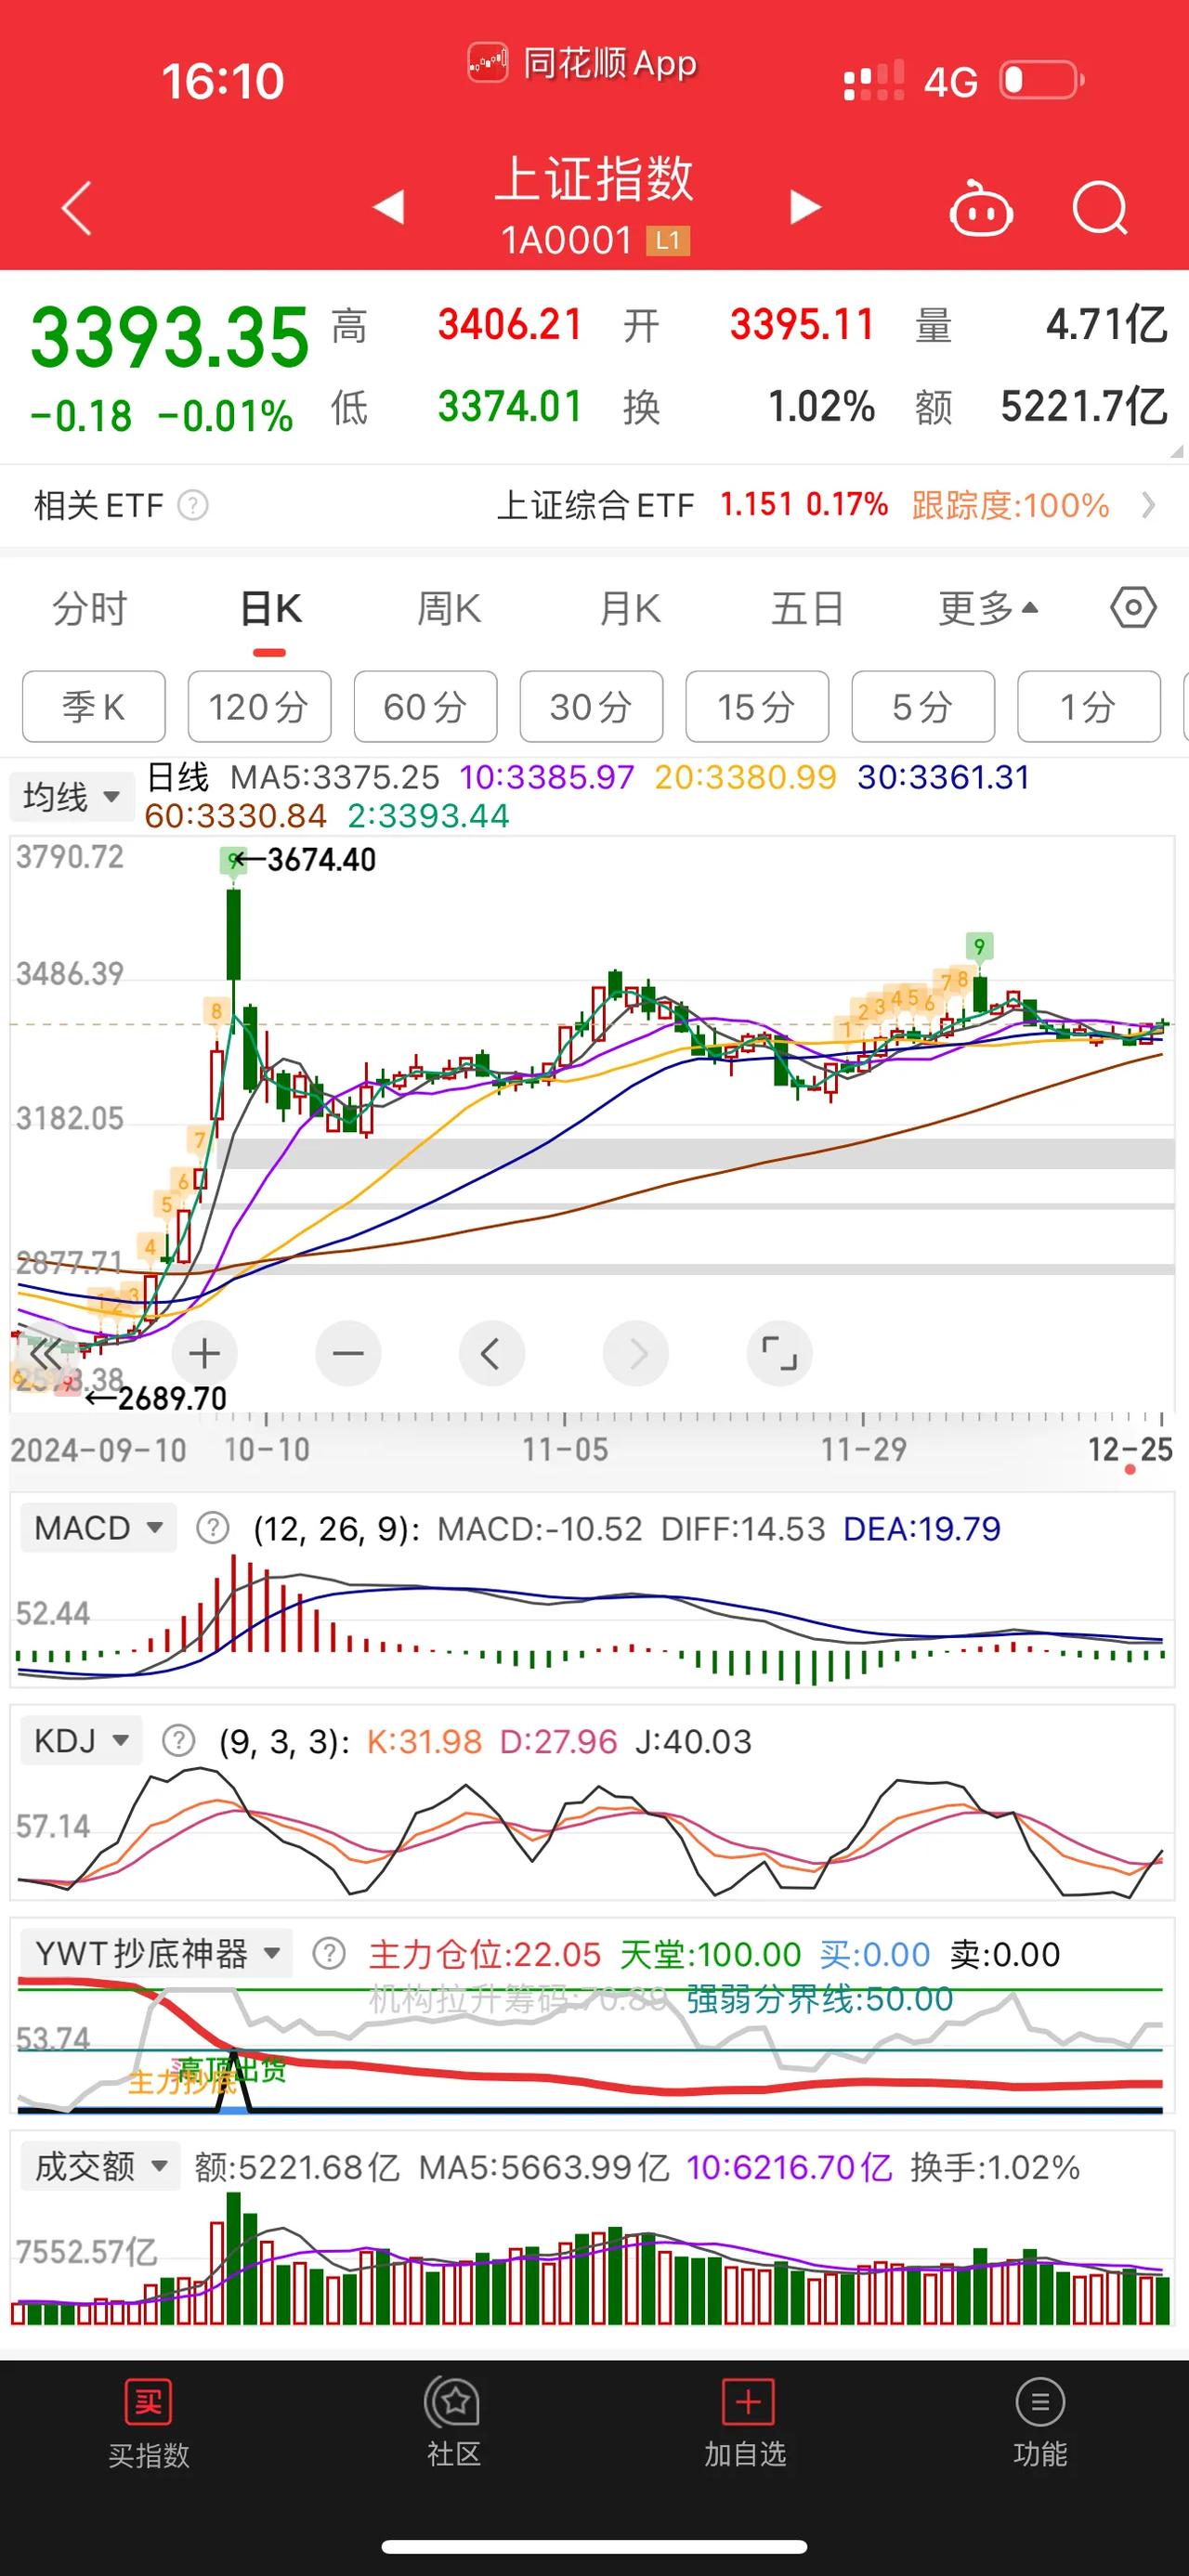
Task: Go to next index with right triangle
Action: (805, 207)
